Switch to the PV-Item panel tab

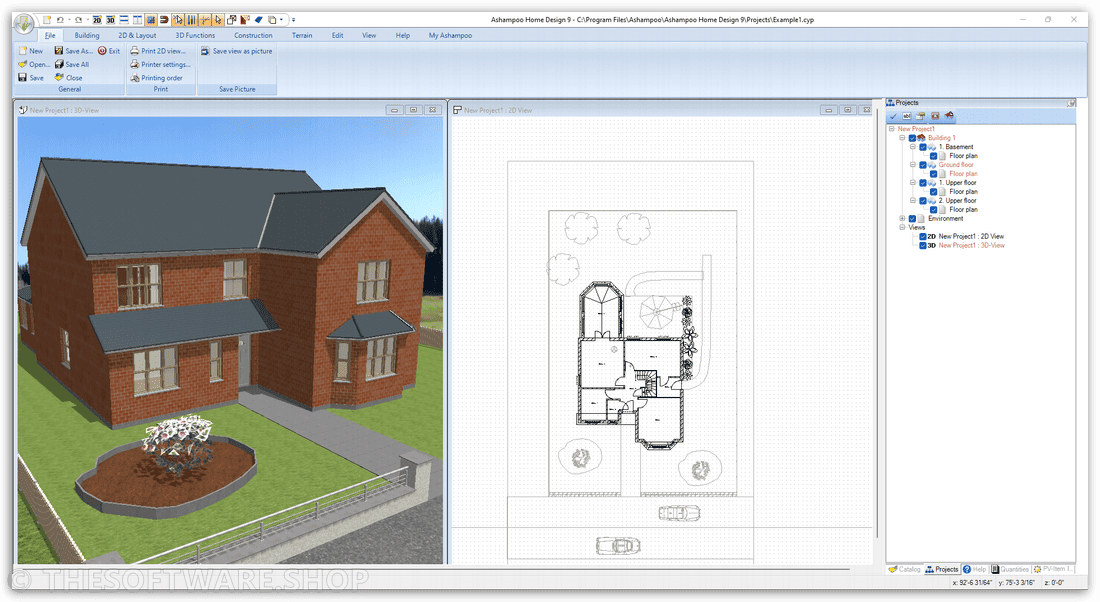pyautogui.click(x=1053, y=569)
